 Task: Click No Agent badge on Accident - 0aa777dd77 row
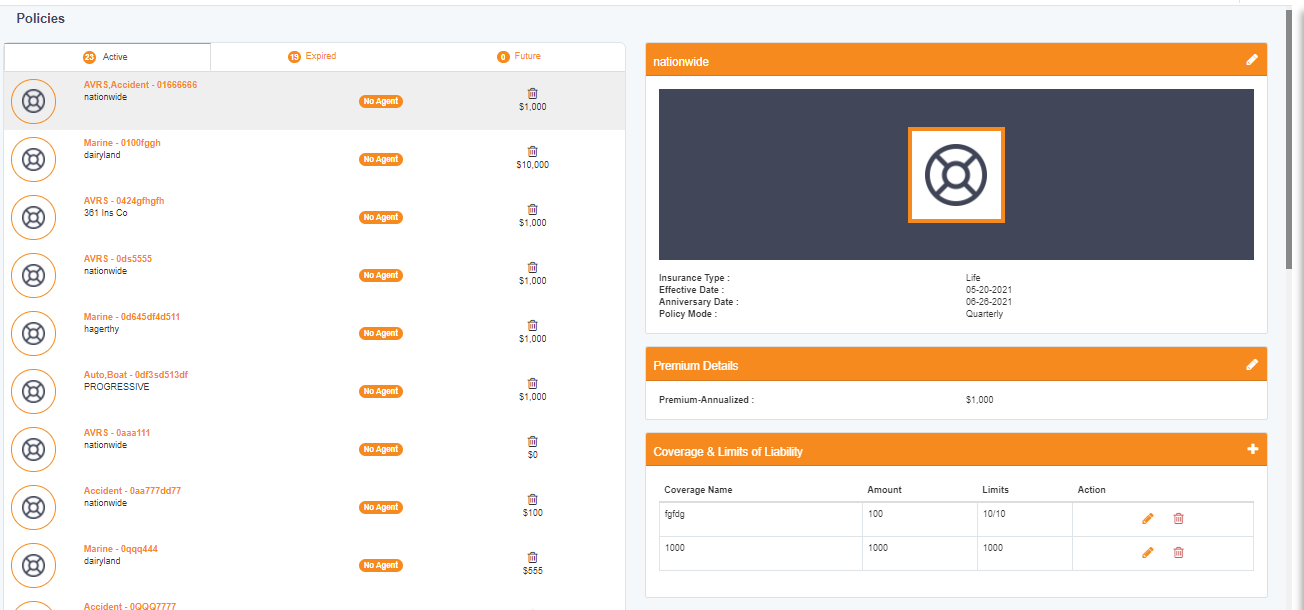pos(381,507)
